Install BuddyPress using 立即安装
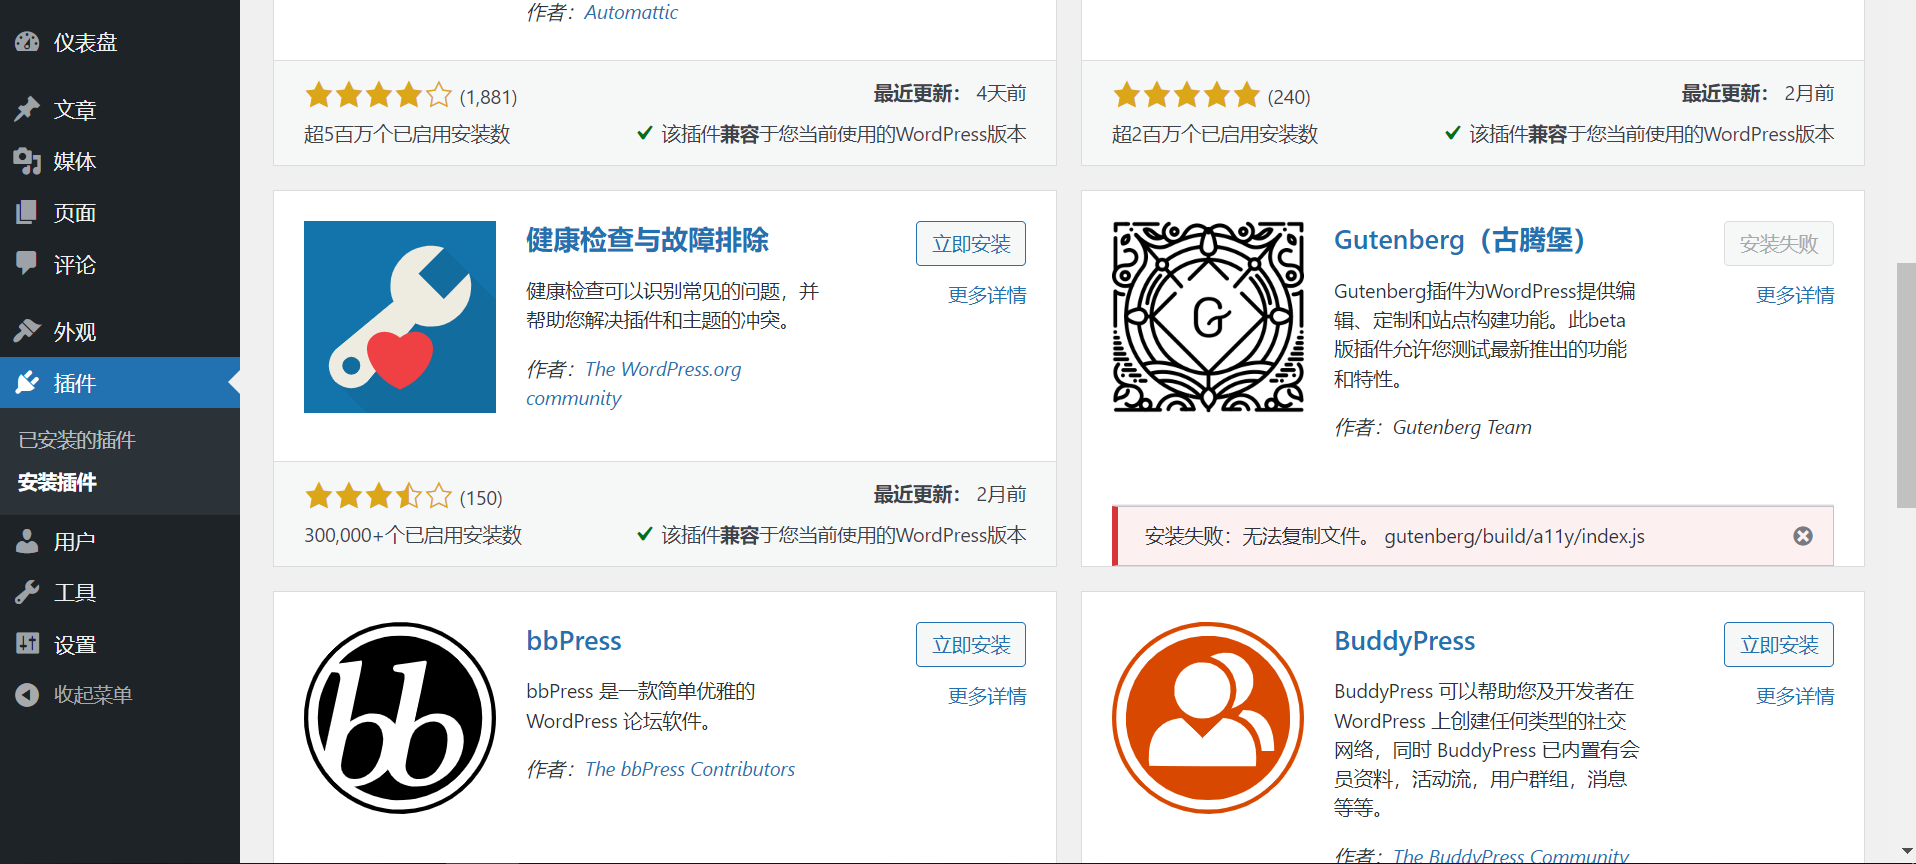 coord(1779,644)
